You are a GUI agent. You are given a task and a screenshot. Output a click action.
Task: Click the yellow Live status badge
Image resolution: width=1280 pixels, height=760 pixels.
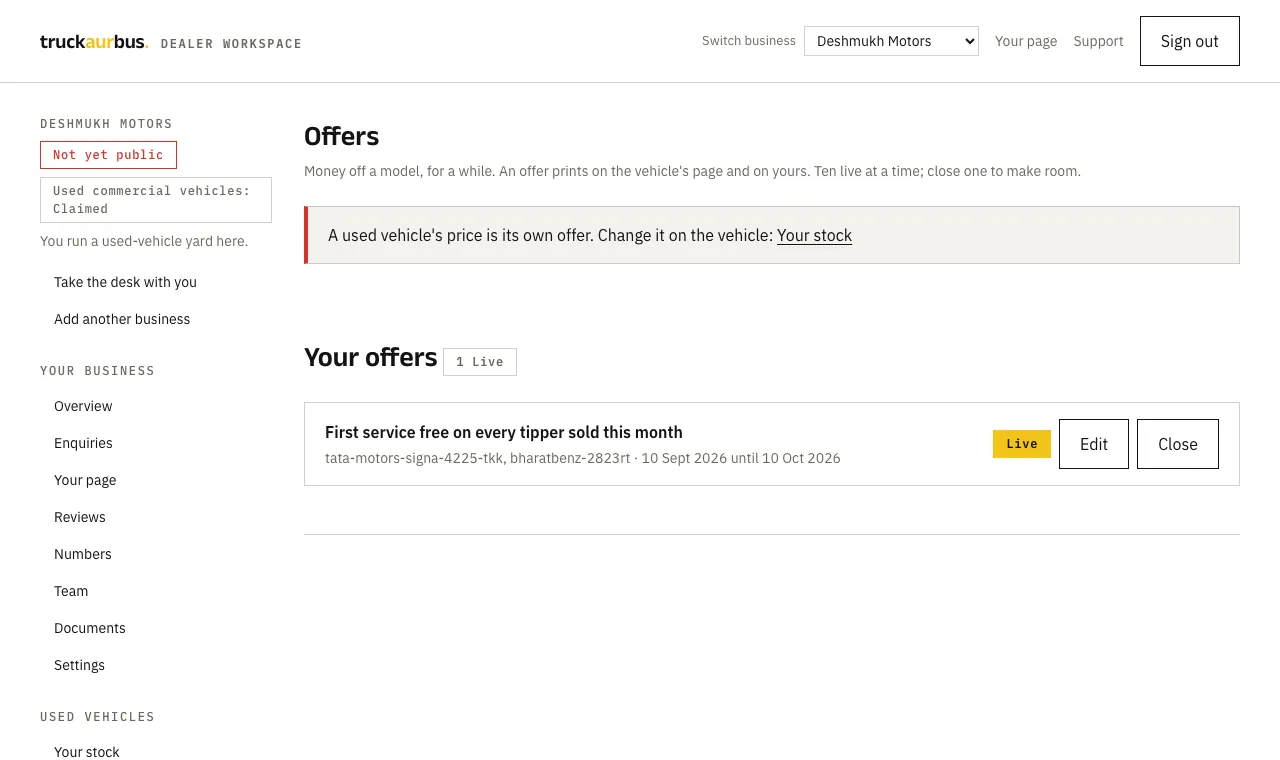tap(1022, 444)
